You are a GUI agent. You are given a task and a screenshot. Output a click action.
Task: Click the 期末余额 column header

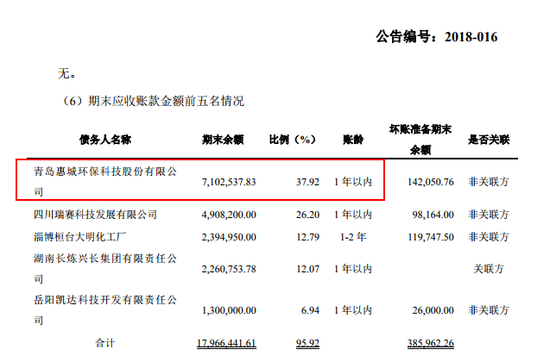(x=223, y=140)
